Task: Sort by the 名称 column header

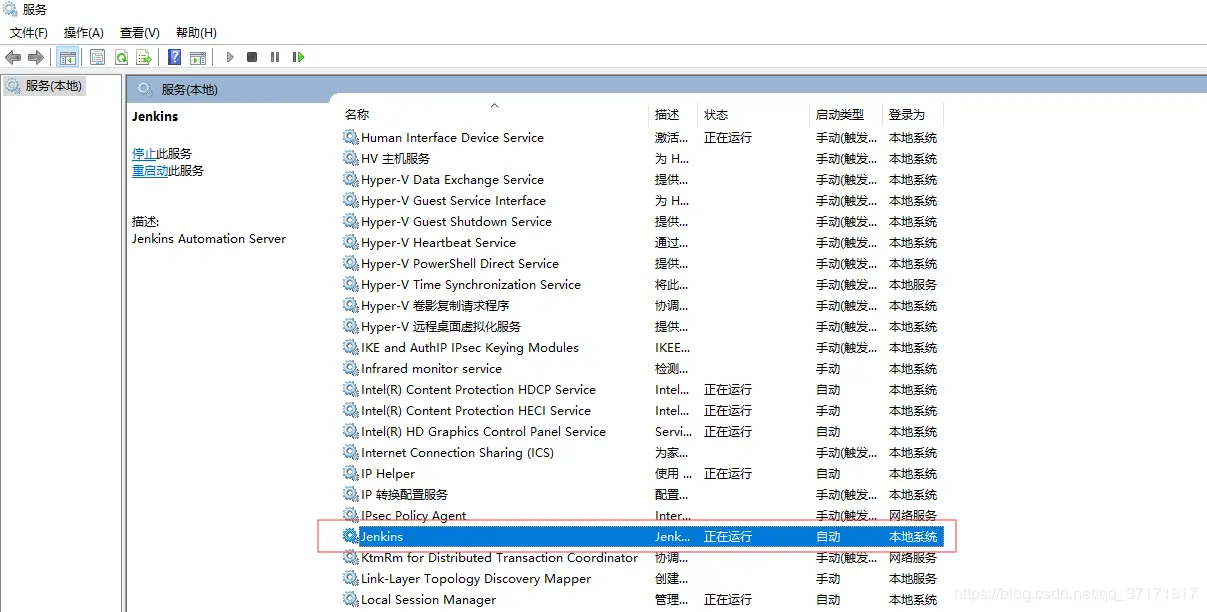Action: (x=357, y=115)
